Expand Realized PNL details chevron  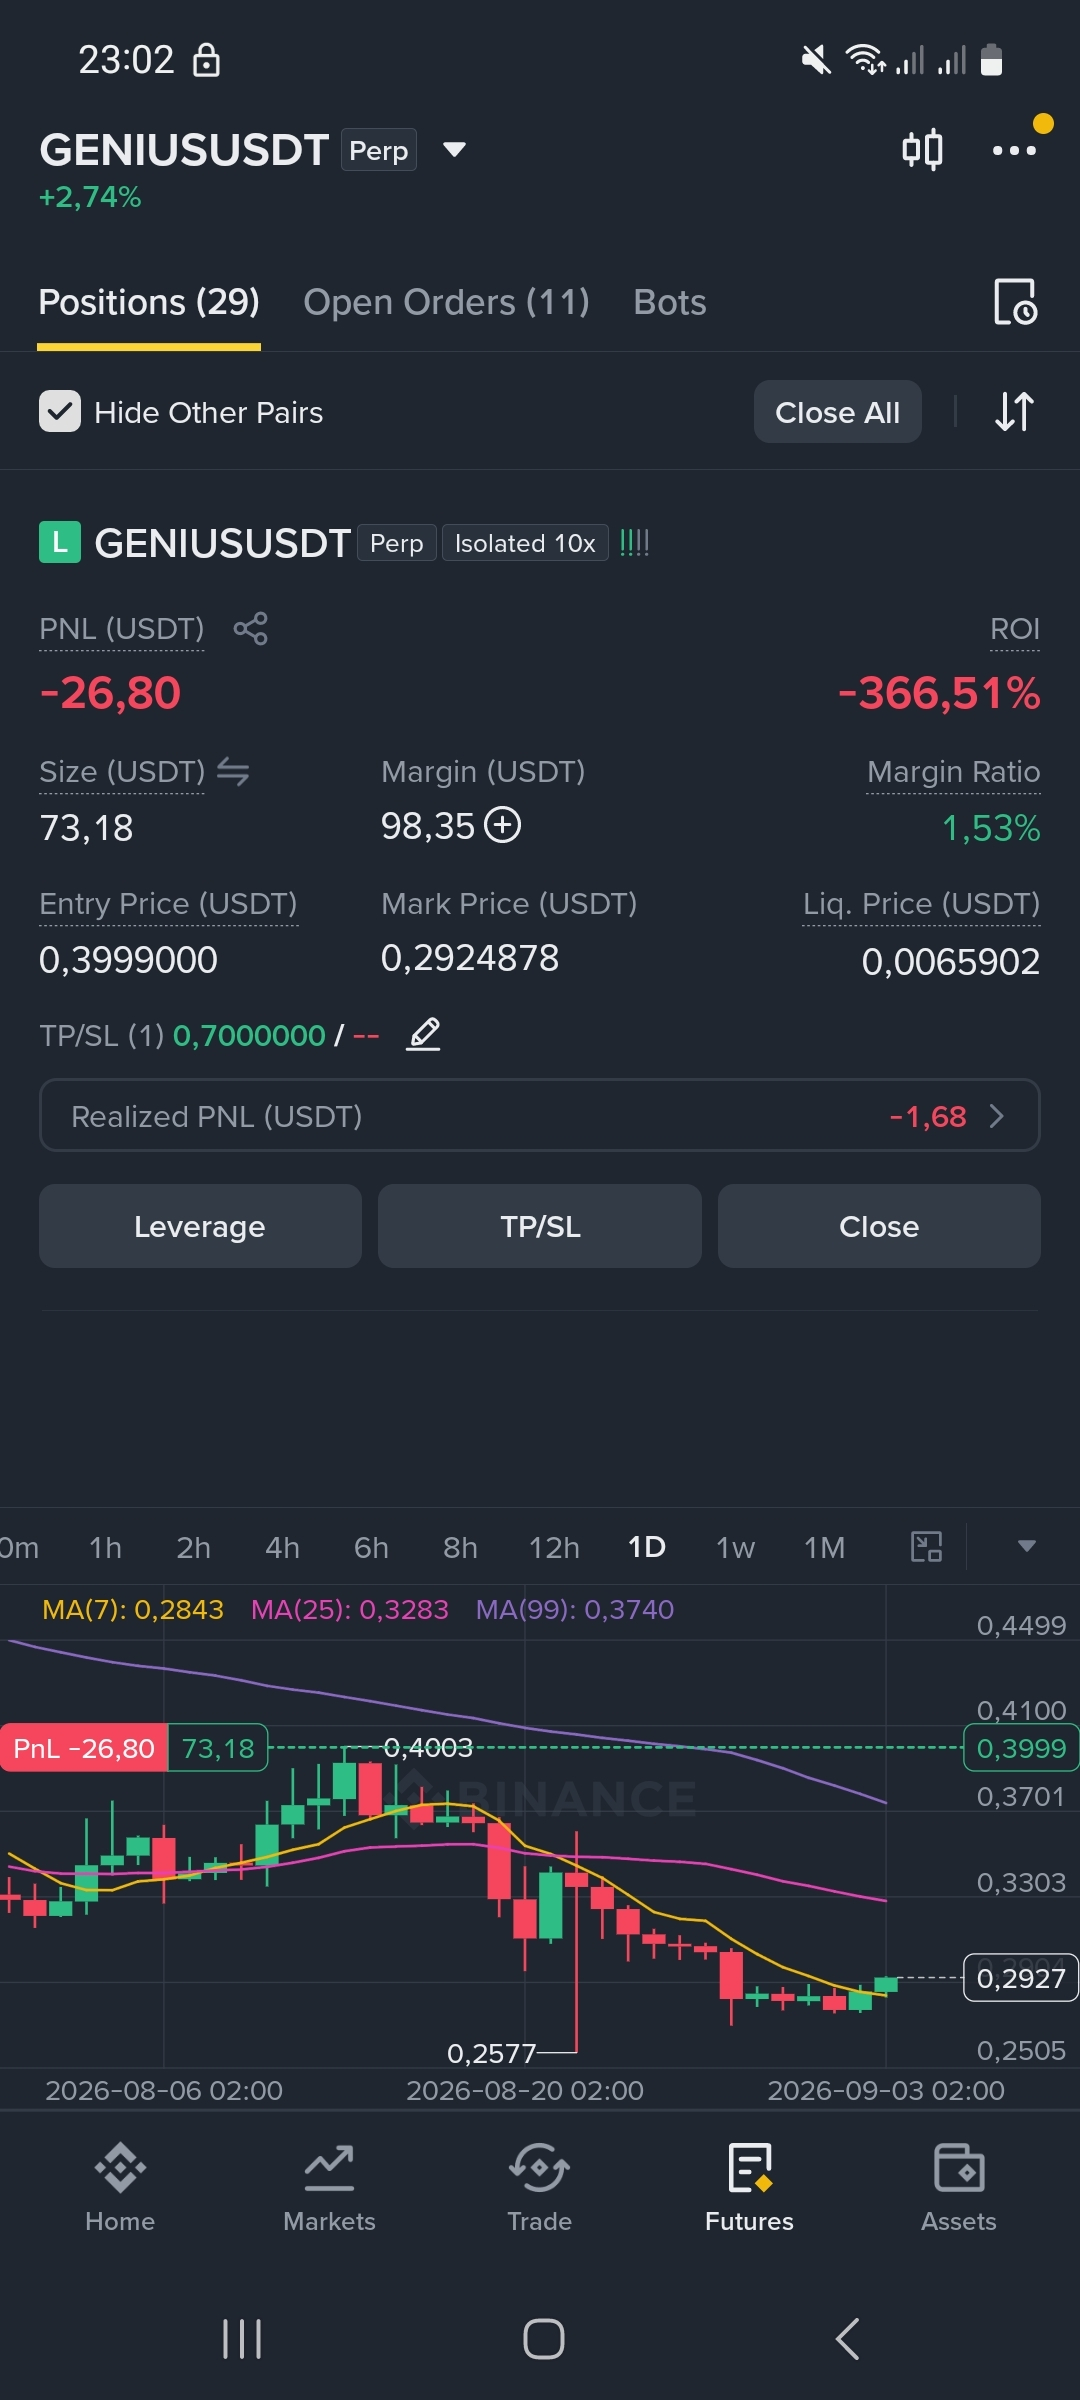(996, 1116)
